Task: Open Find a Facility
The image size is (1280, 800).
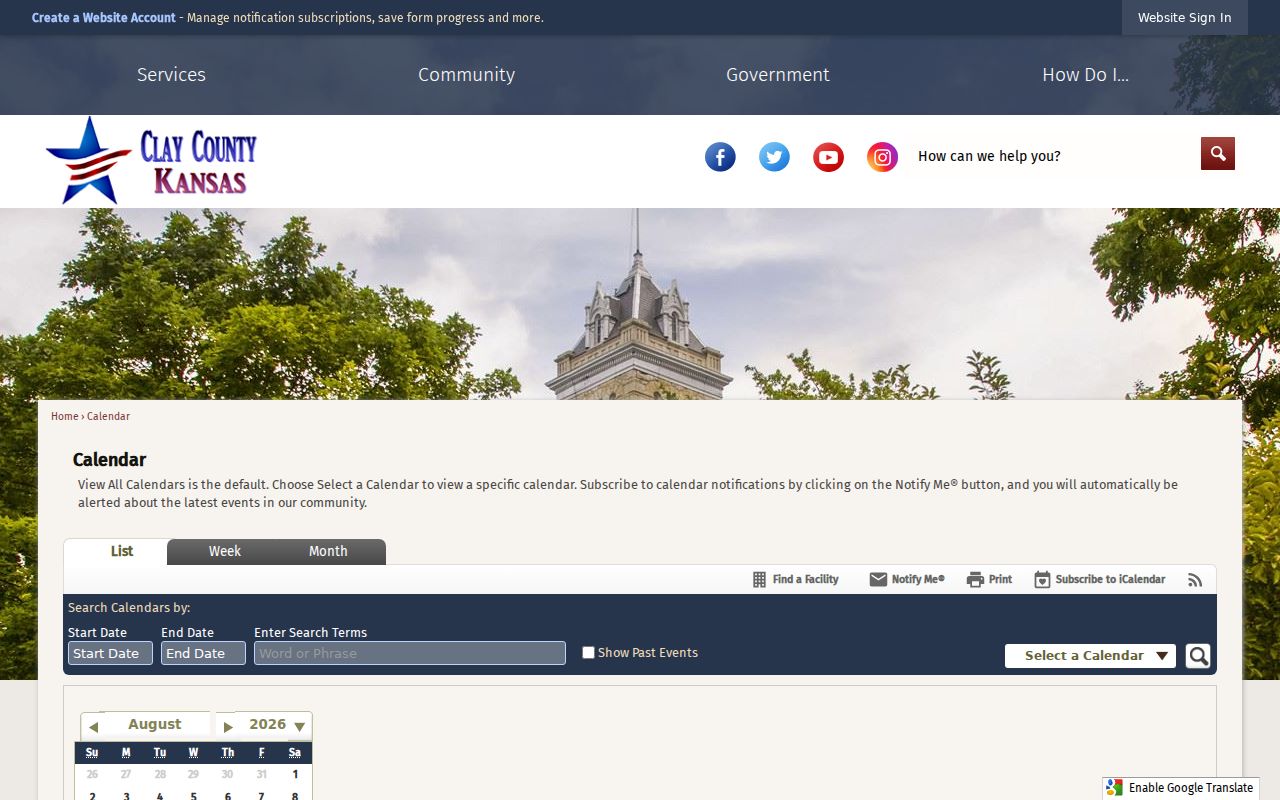Action: [x=795, y=579]
